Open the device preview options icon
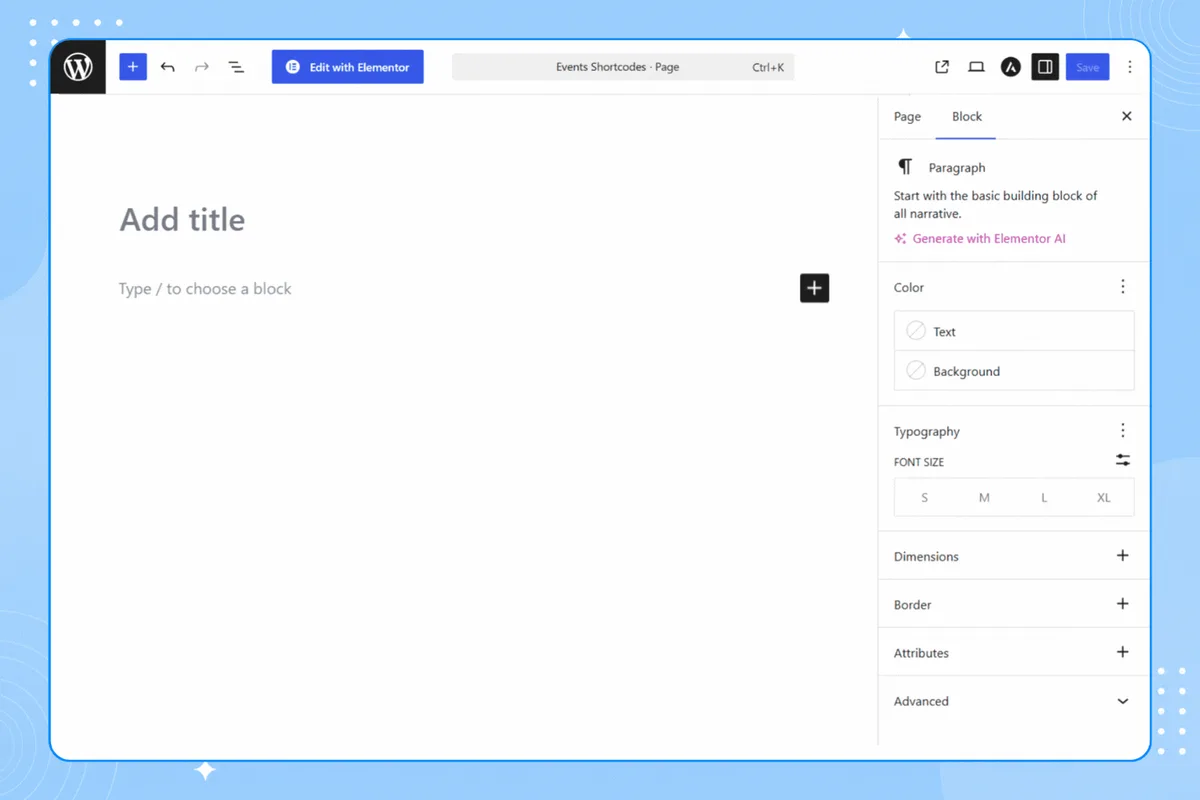Image resolution: width=1200 pixels, height=800 pixels. click(x=977, y=67)
